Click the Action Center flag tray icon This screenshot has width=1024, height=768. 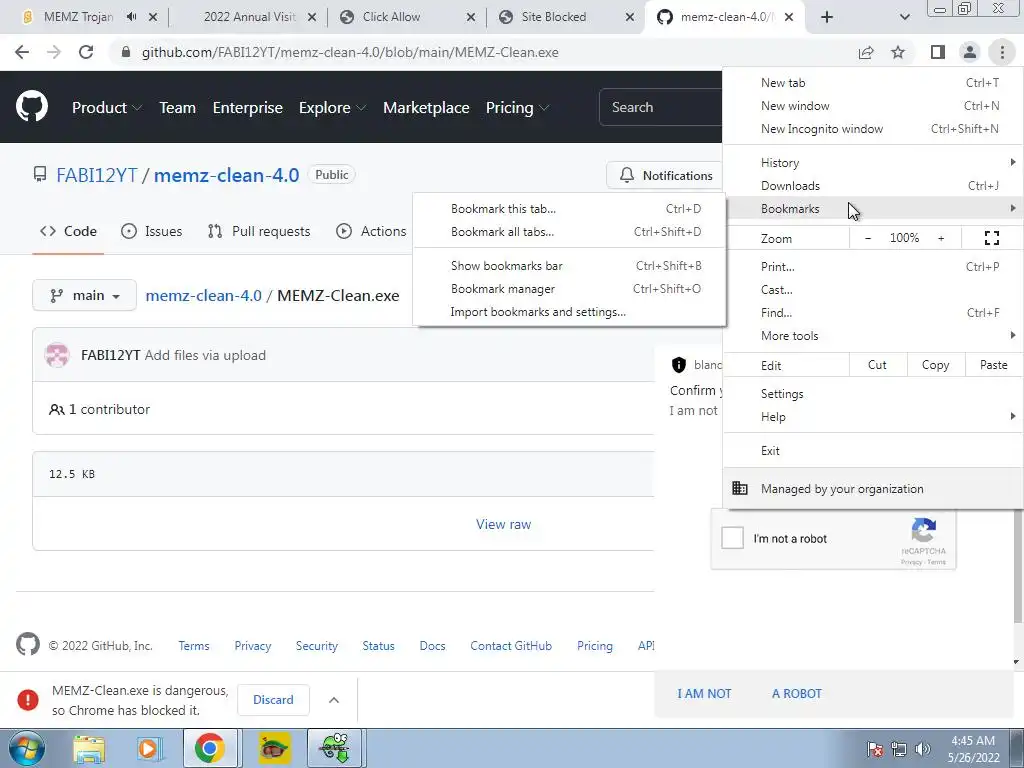[x=875, y=749]
